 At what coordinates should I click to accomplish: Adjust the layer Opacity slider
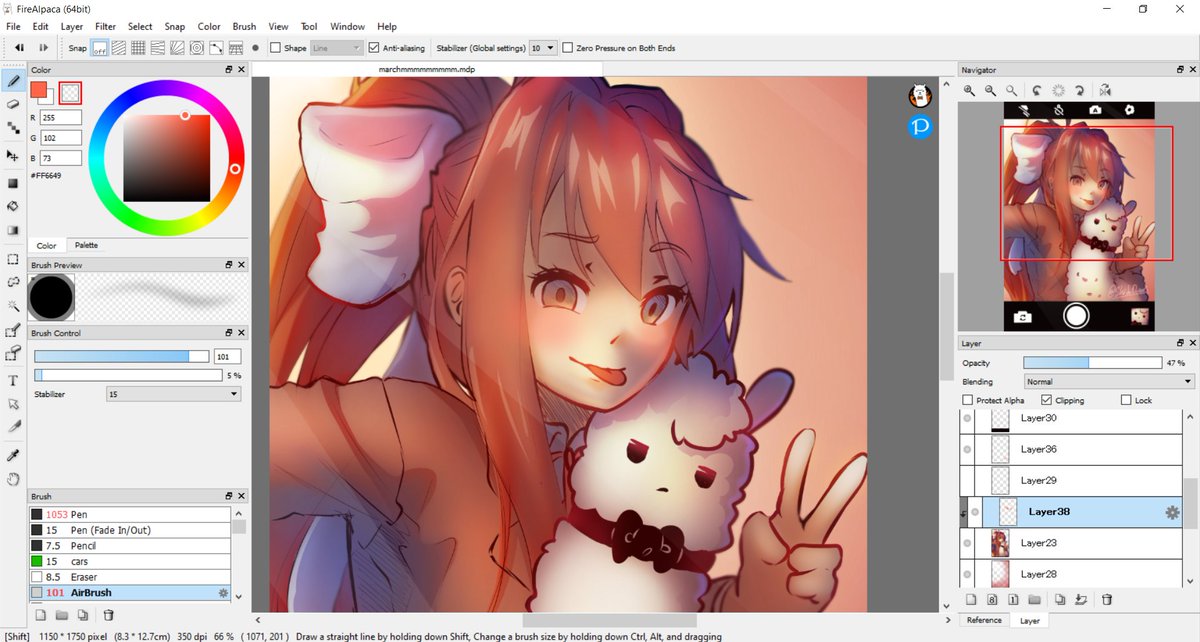1092,362
